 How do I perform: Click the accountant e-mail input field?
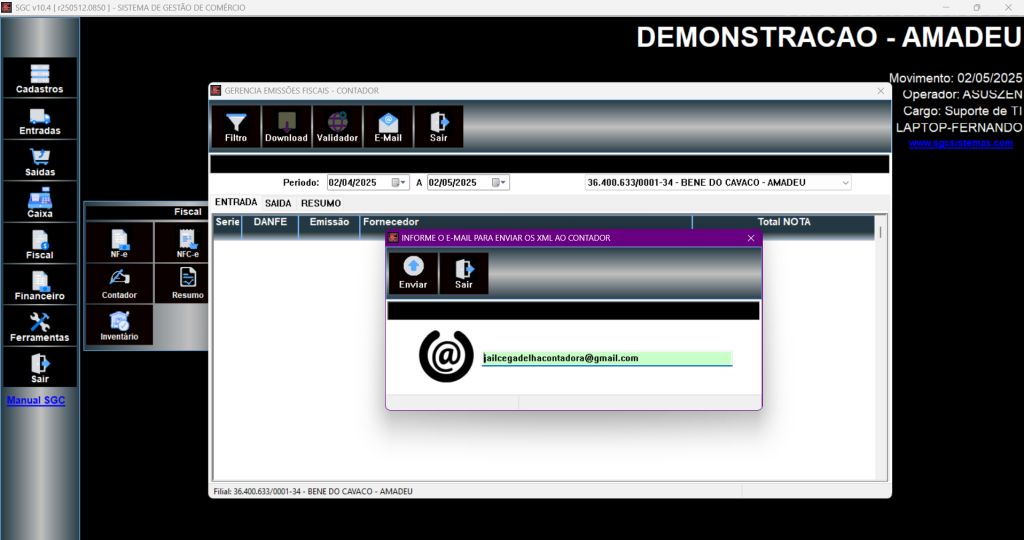607,358
